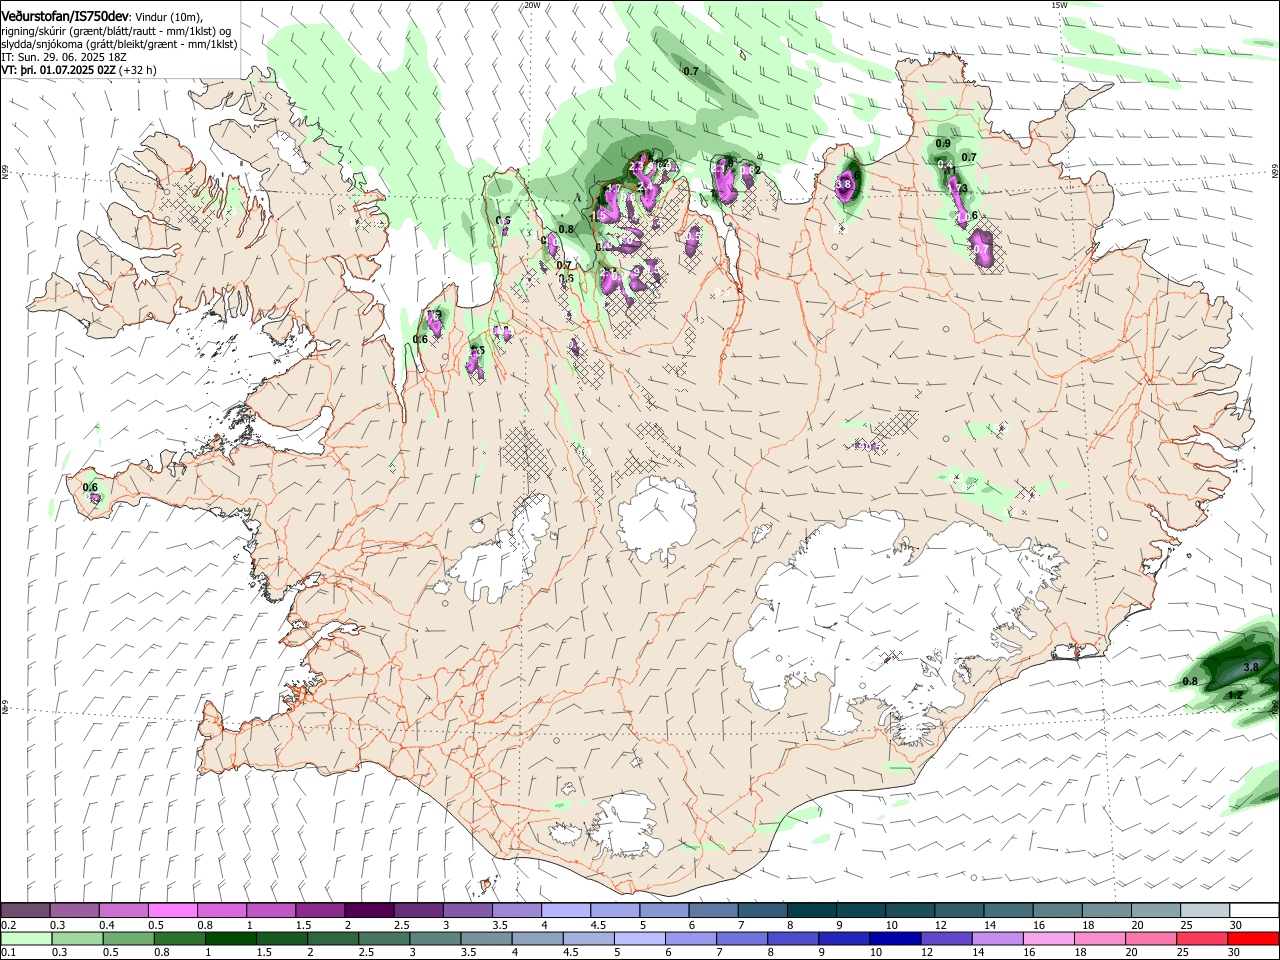Click the round Hofsjökull glacier in central Iceland

click(657, 518)
